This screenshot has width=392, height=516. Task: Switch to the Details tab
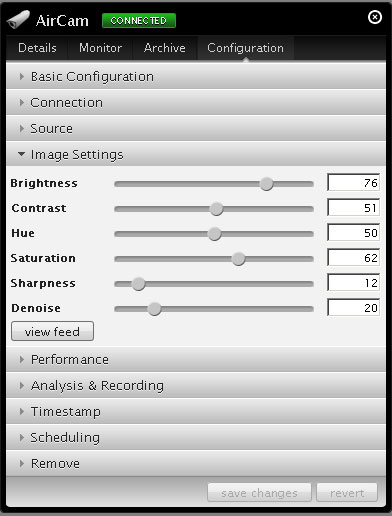click(37, 48)
